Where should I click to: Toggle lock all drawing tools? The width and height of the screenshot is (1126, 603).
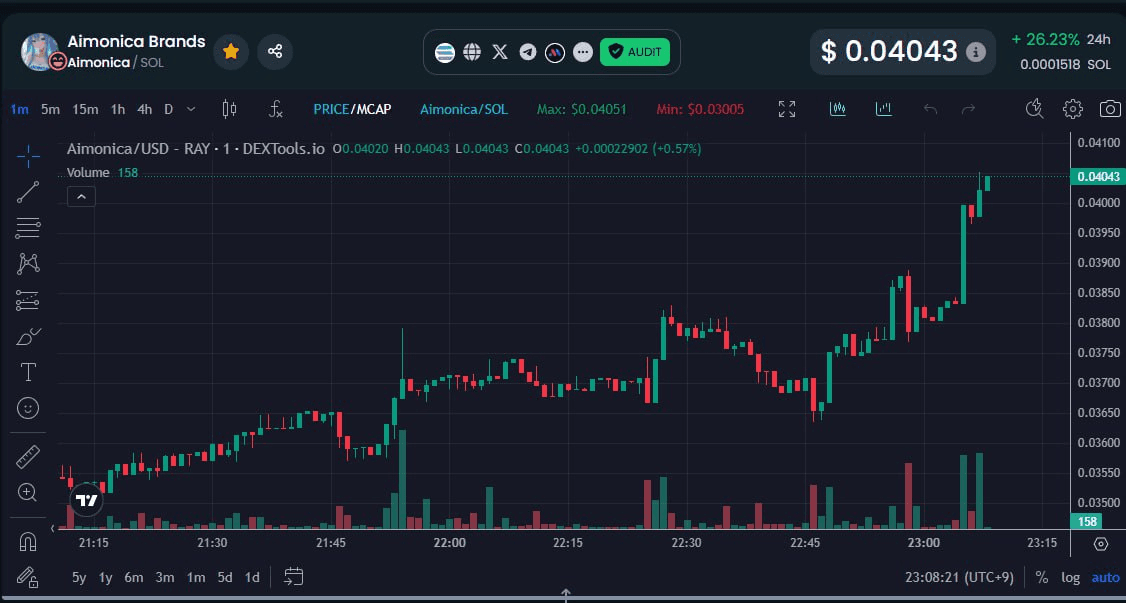click(x=28, y=576)
